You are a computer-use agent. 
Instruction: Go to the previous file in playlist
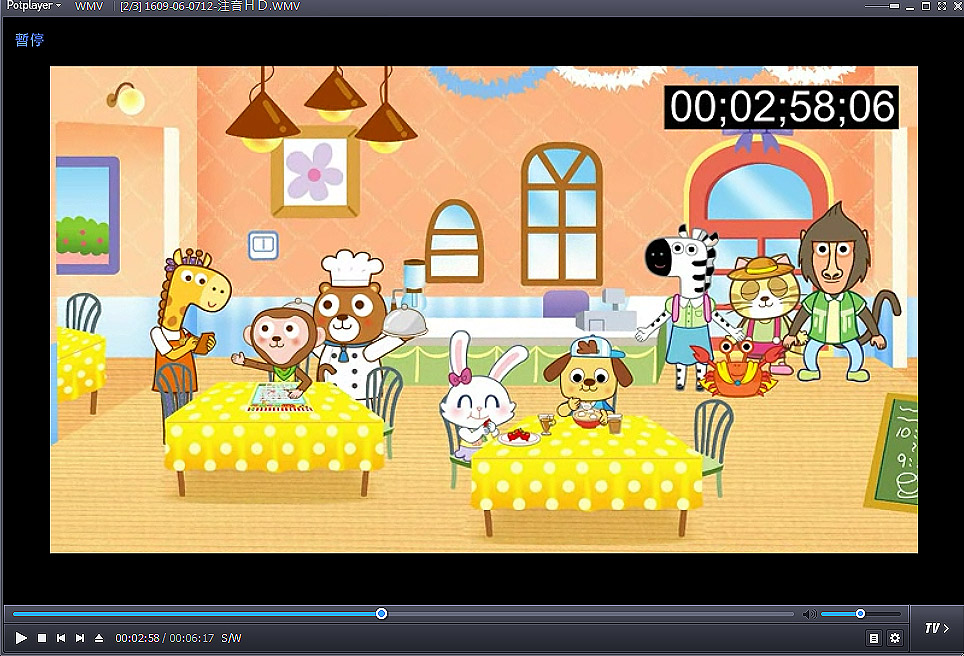coord(61,638)
